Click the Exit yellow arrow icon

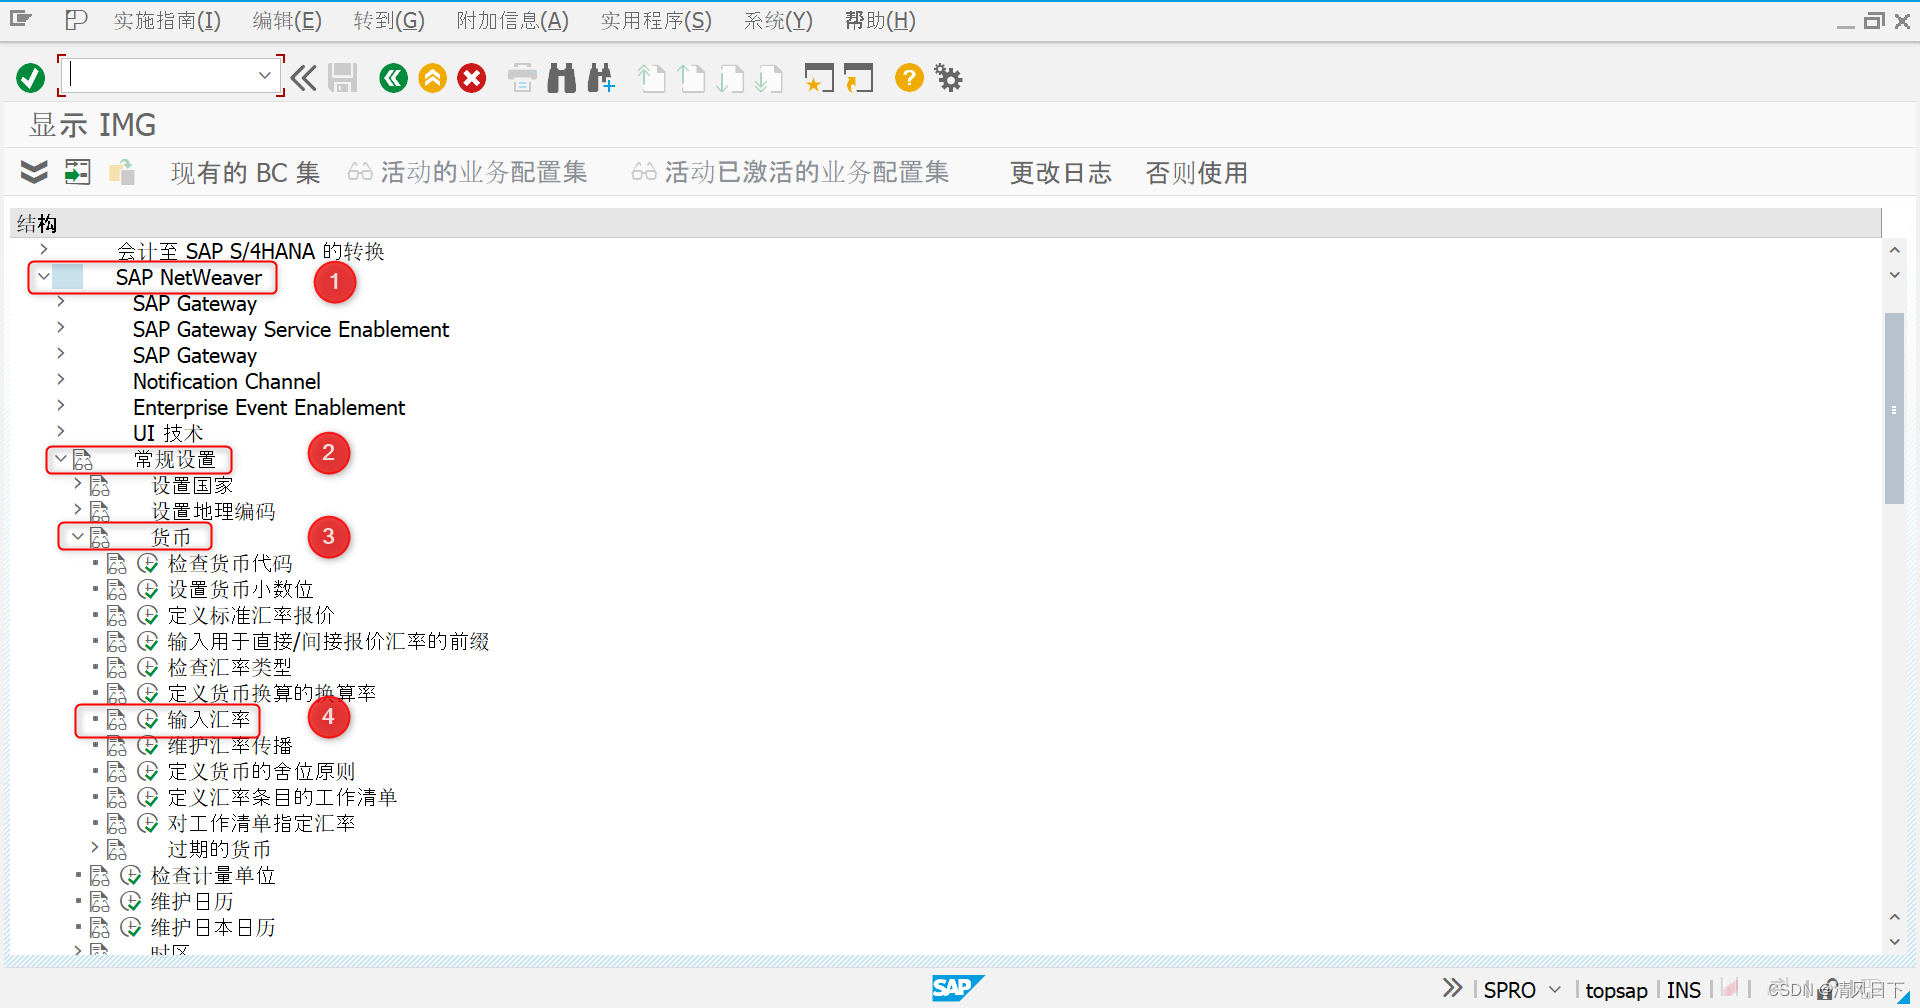[432, 78]
